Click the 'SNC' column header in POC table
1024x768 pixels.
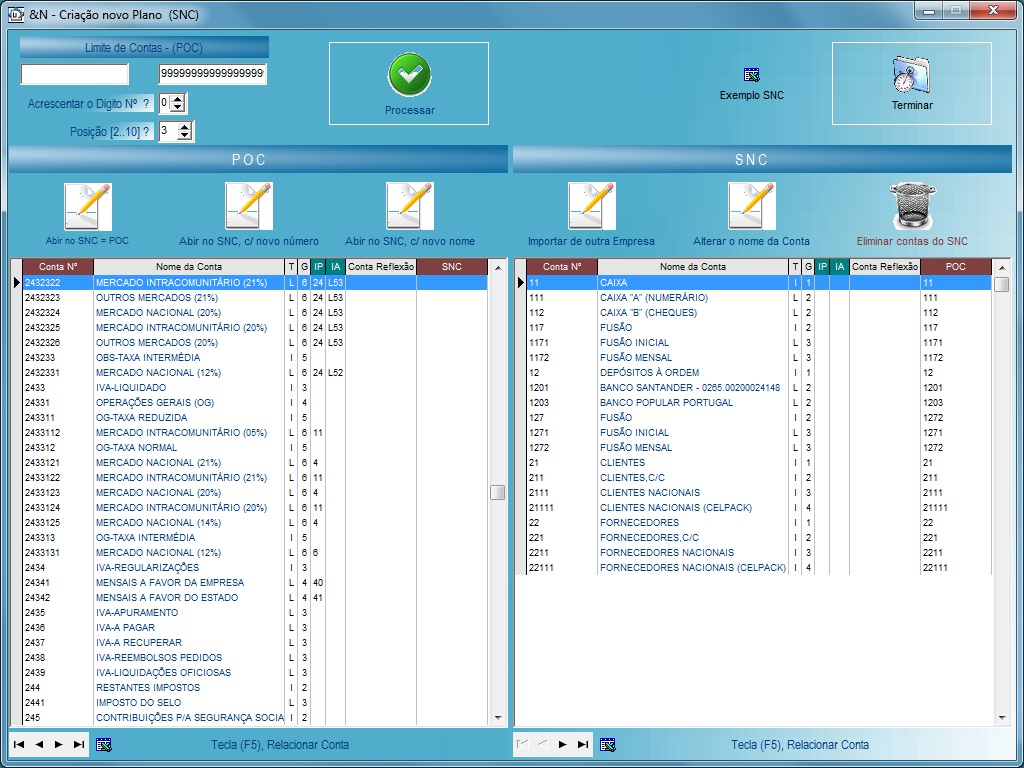(x=452, y=266)
